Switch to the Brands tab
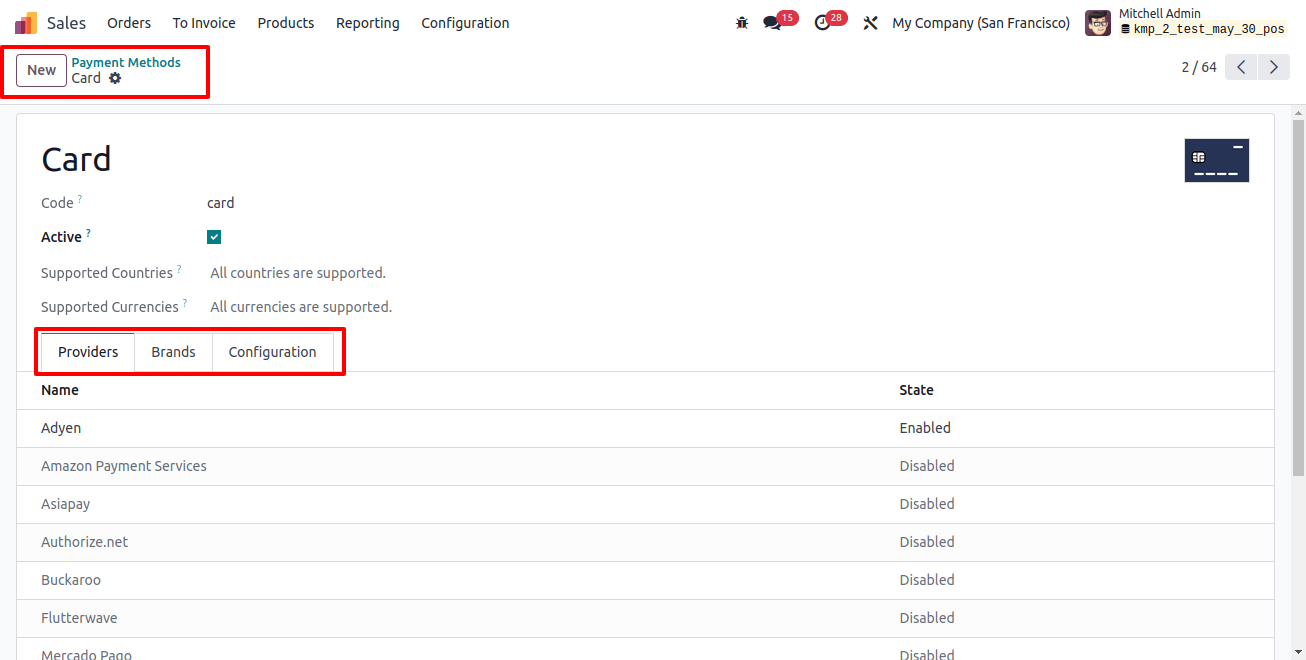 click(x=173, y=352)
